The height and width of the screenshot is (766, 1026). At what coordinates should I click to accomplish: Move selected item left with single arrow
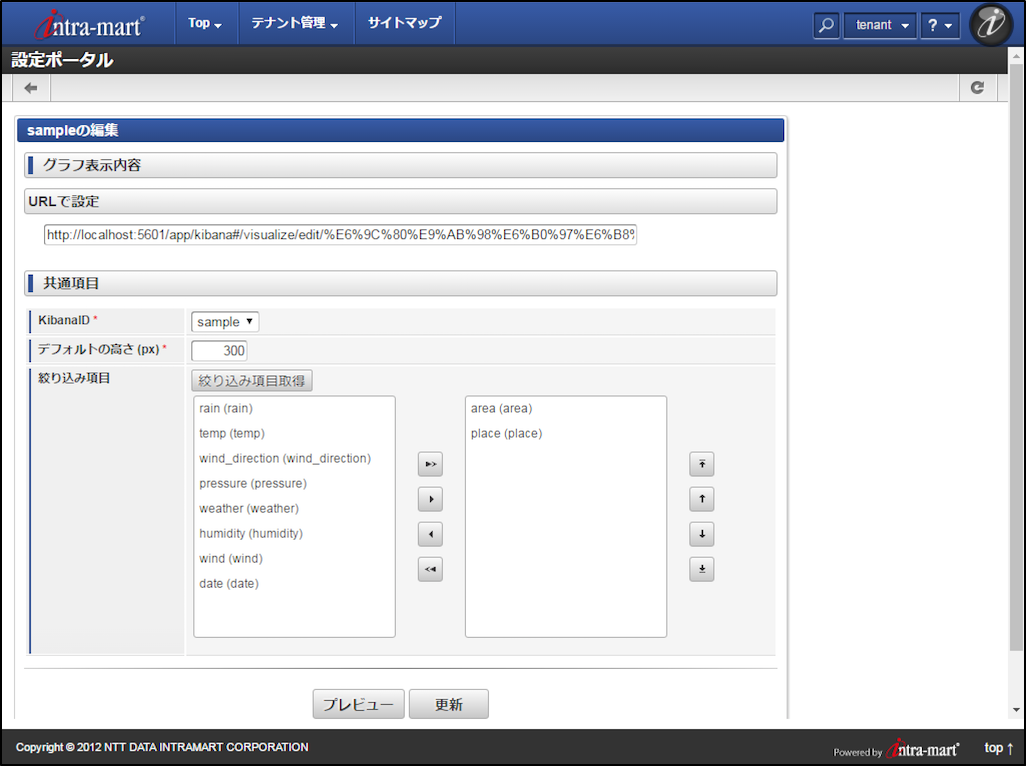(x=431, y=534)
